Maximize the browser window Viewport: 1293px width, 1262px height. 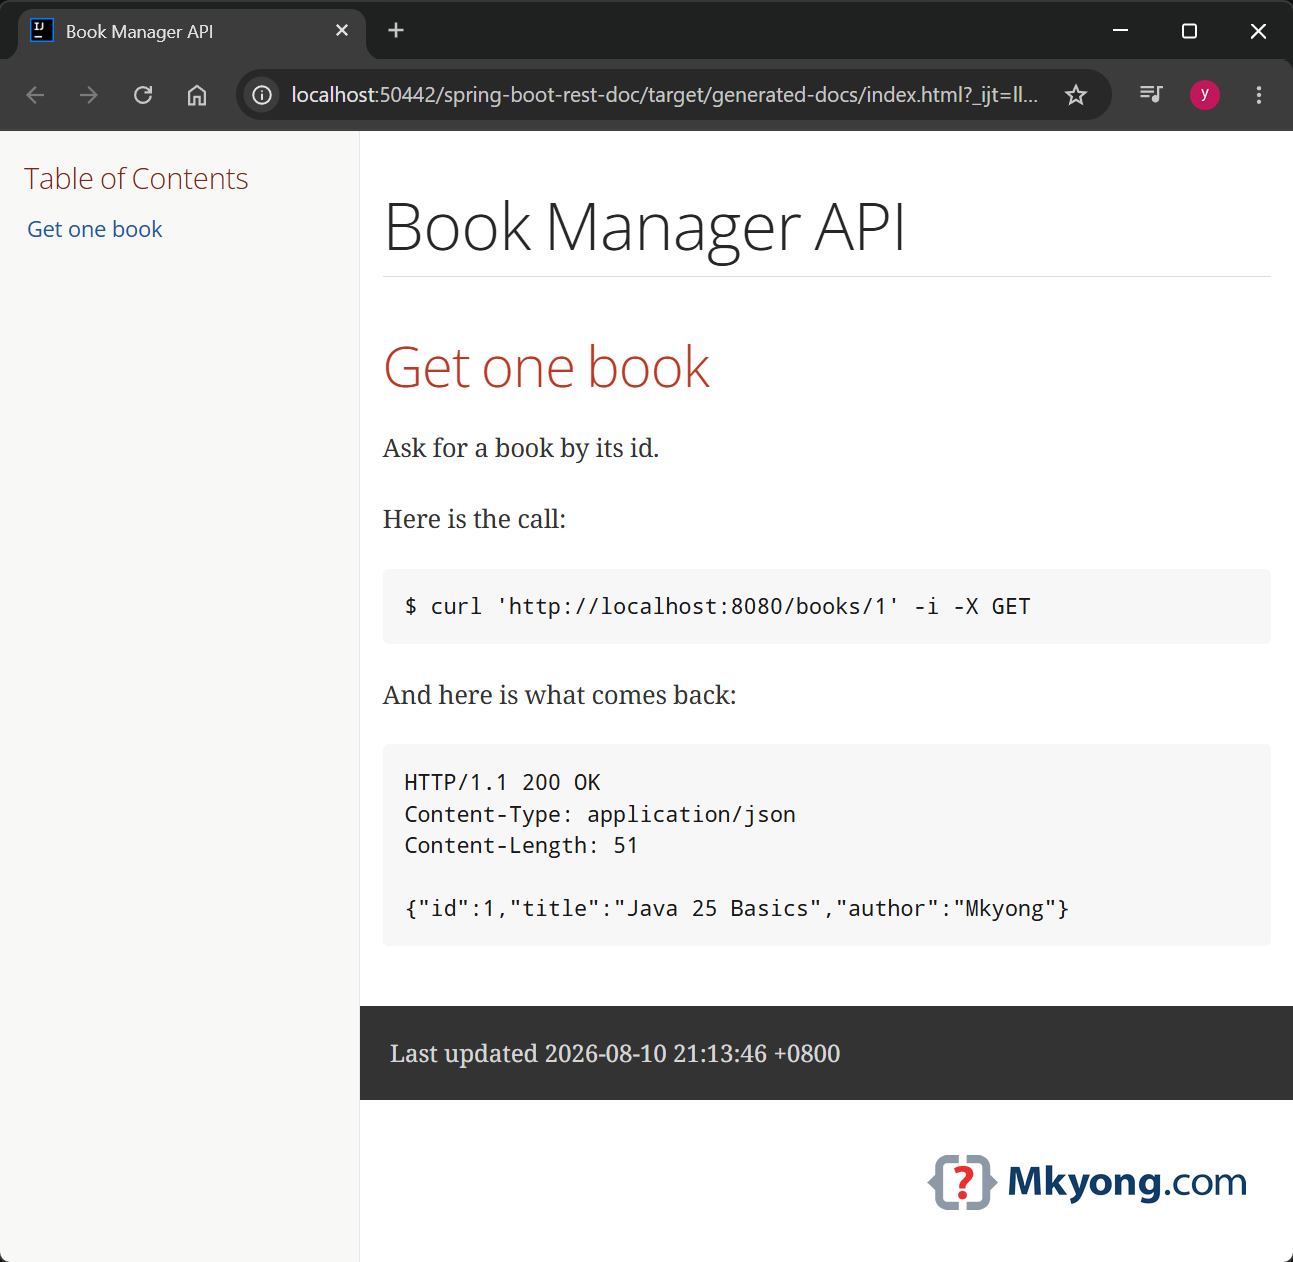(x=1189, y=30)
